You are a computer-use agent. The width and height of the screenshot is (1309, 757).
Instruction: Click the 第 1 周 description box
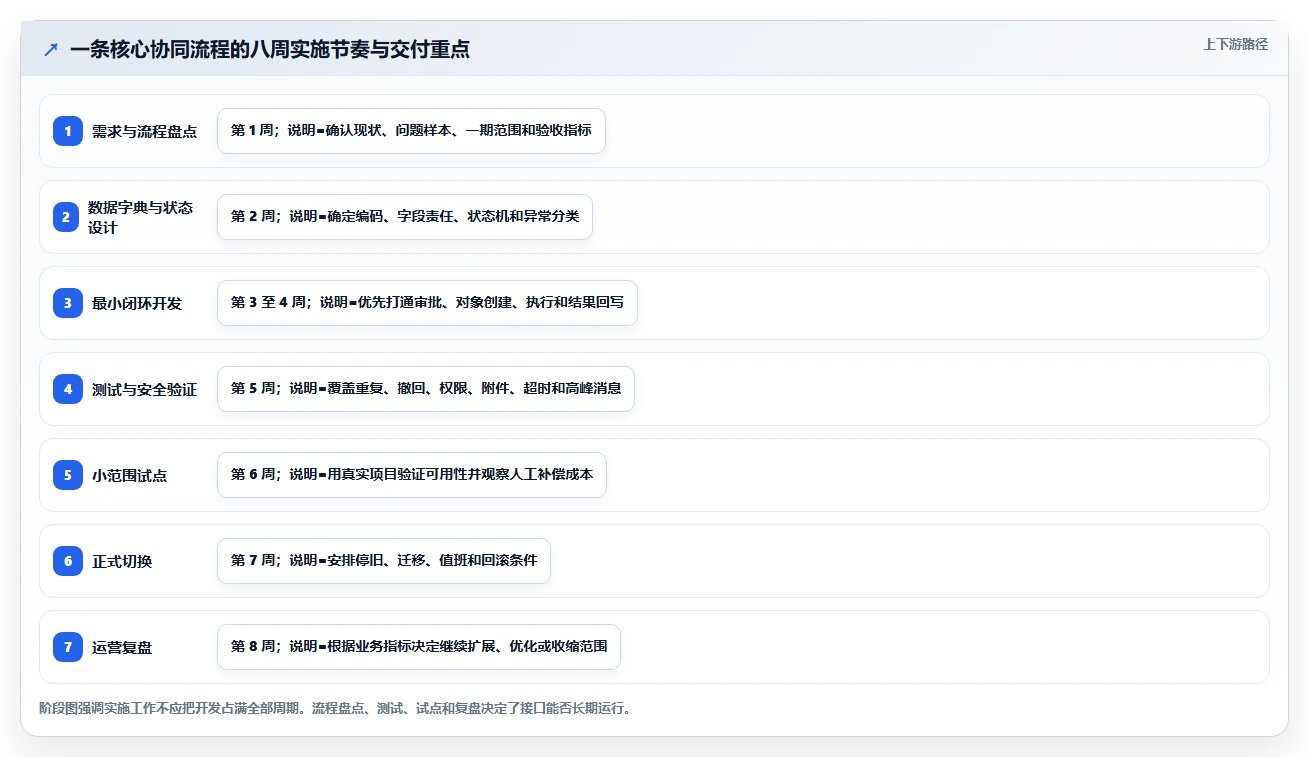(411, 131)
